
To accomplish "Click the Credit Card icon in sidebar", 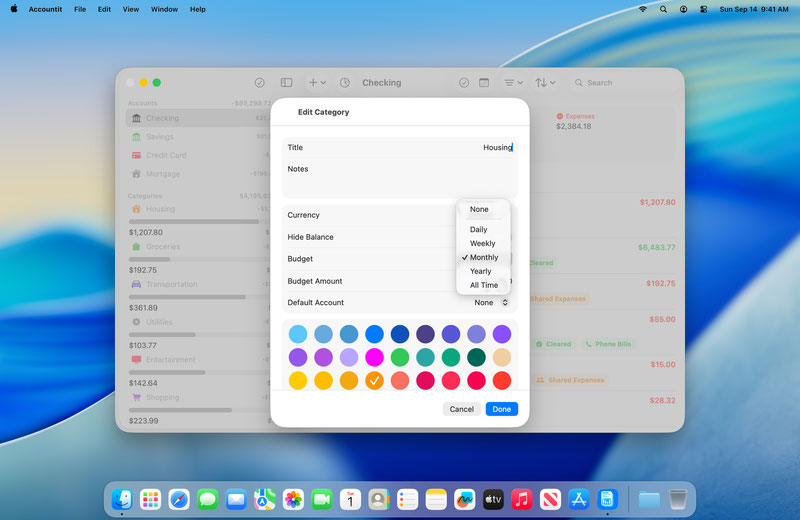I will pos(136,155).
